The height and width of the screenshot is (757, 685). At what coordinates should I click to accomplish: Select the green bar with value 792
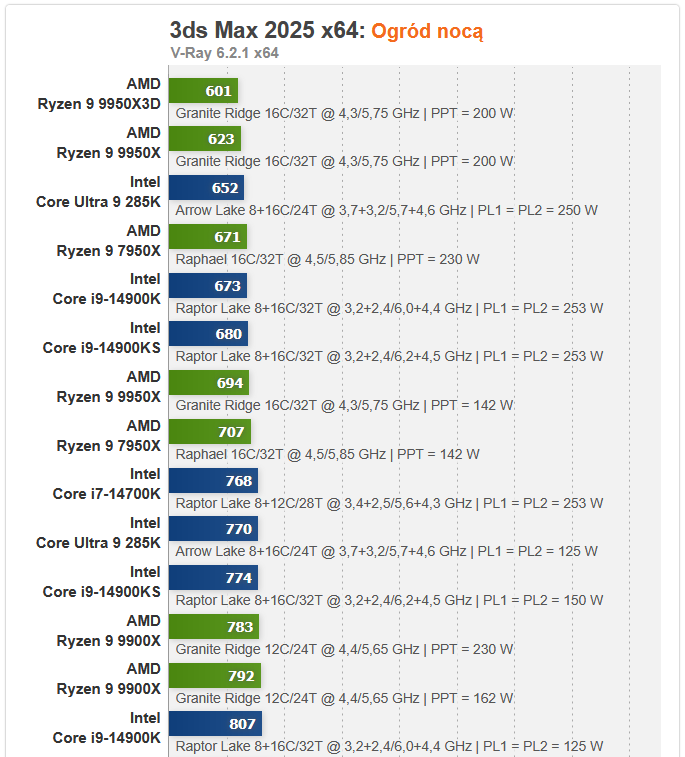(x=216, y=676)
